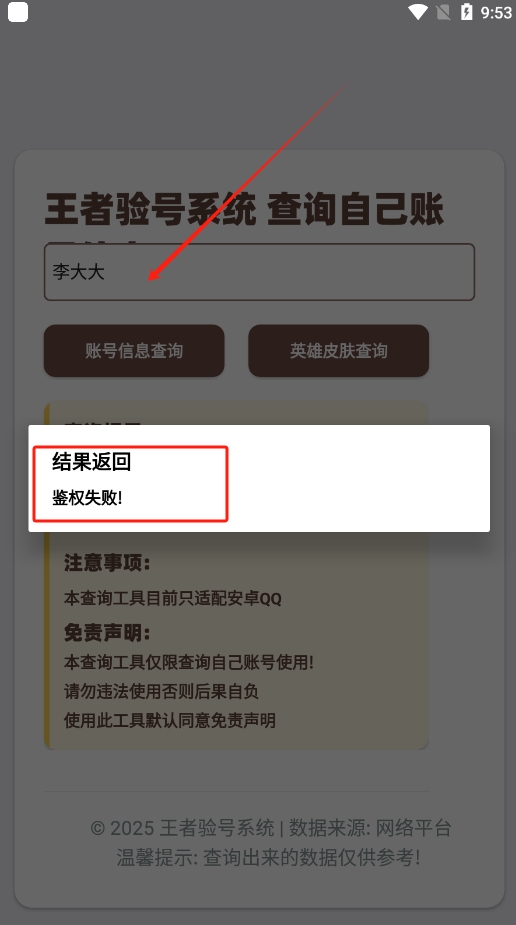Tap the Wi-Fi status icon
516x925 pixels.
click(418, 12)
